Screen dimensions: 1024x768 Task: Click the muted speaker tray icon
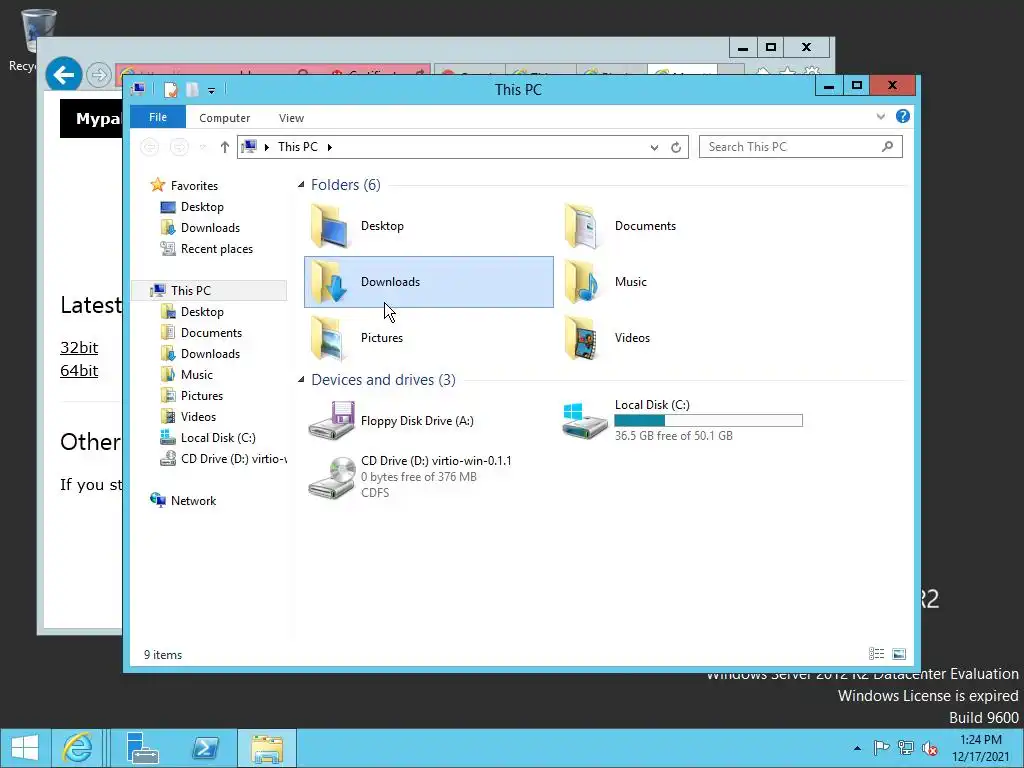coord(929,748)
